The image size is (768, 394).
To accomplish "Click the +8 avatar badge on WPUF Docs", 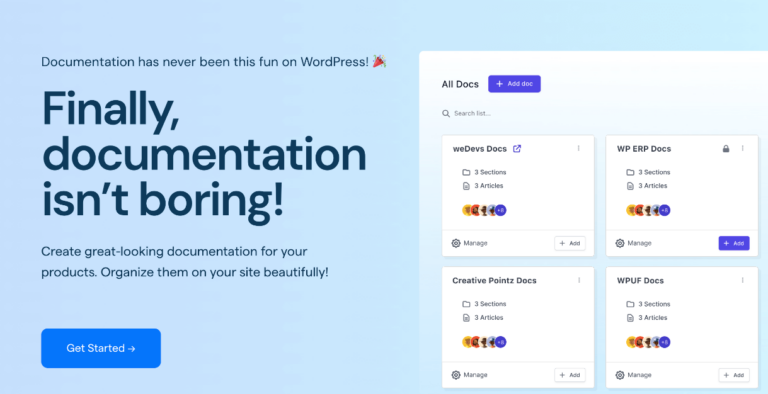I will (x=664, y=342).
